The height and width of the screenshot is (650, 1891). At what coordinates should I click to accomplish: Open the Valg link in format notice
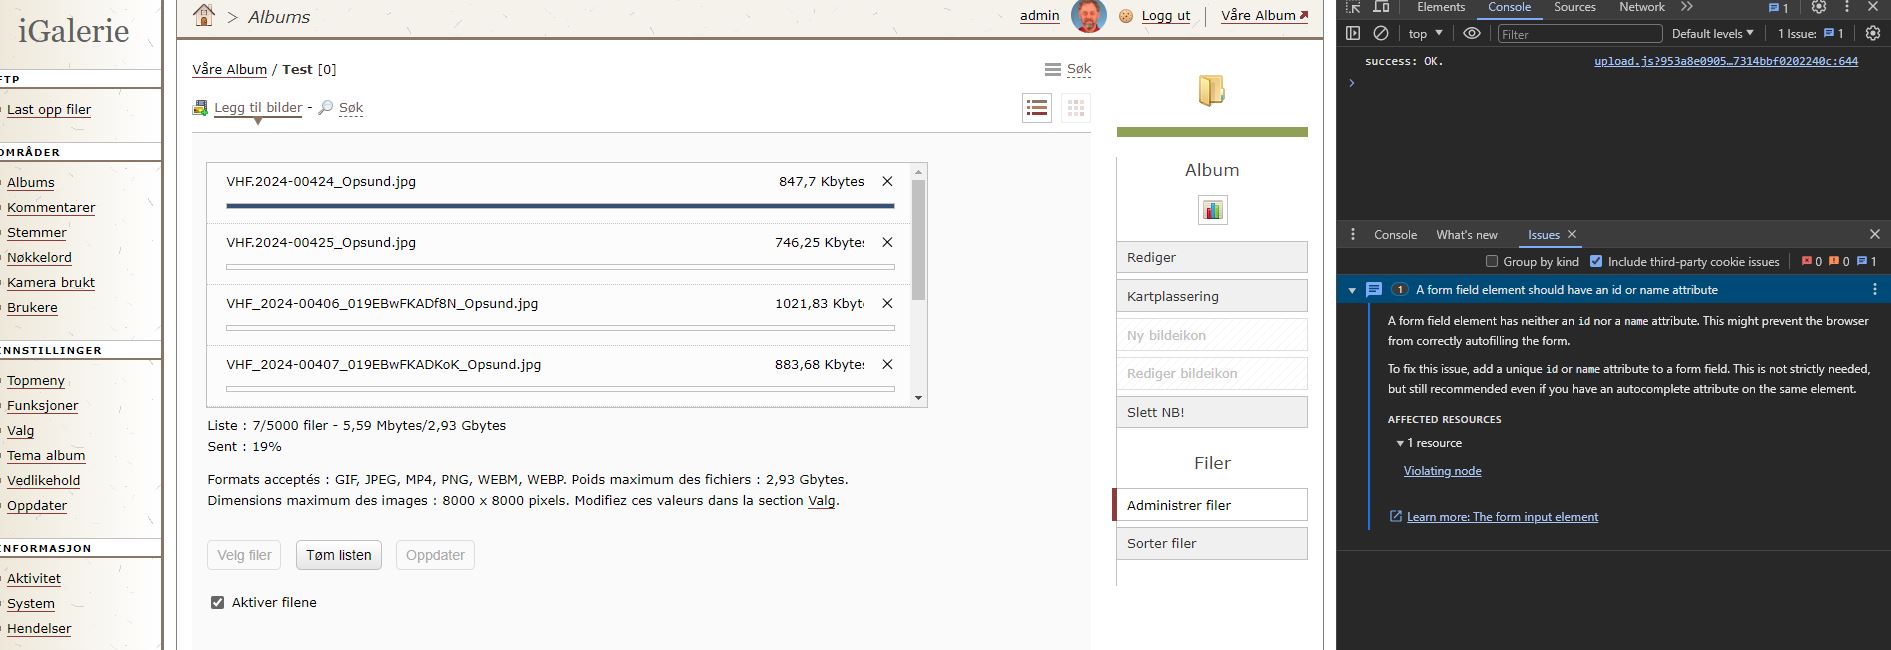pyautogui.click(x=821, y=501)
